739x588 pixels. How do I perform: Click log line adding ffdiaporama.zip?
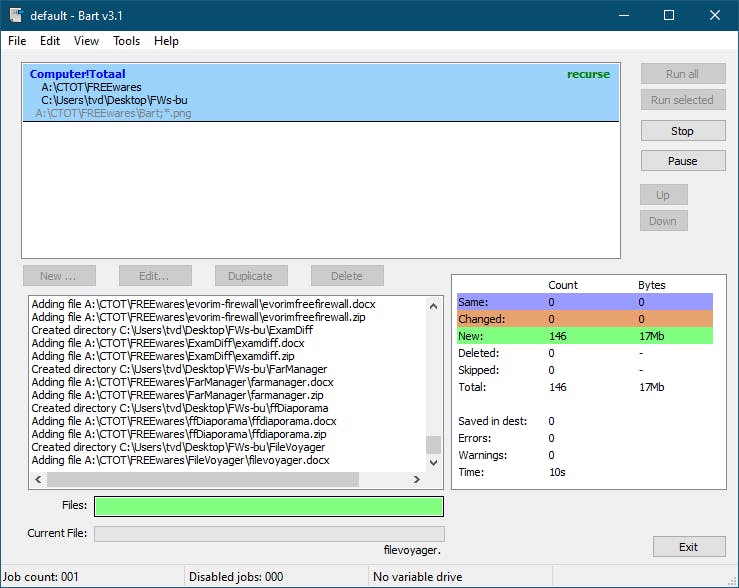point(179,434)
